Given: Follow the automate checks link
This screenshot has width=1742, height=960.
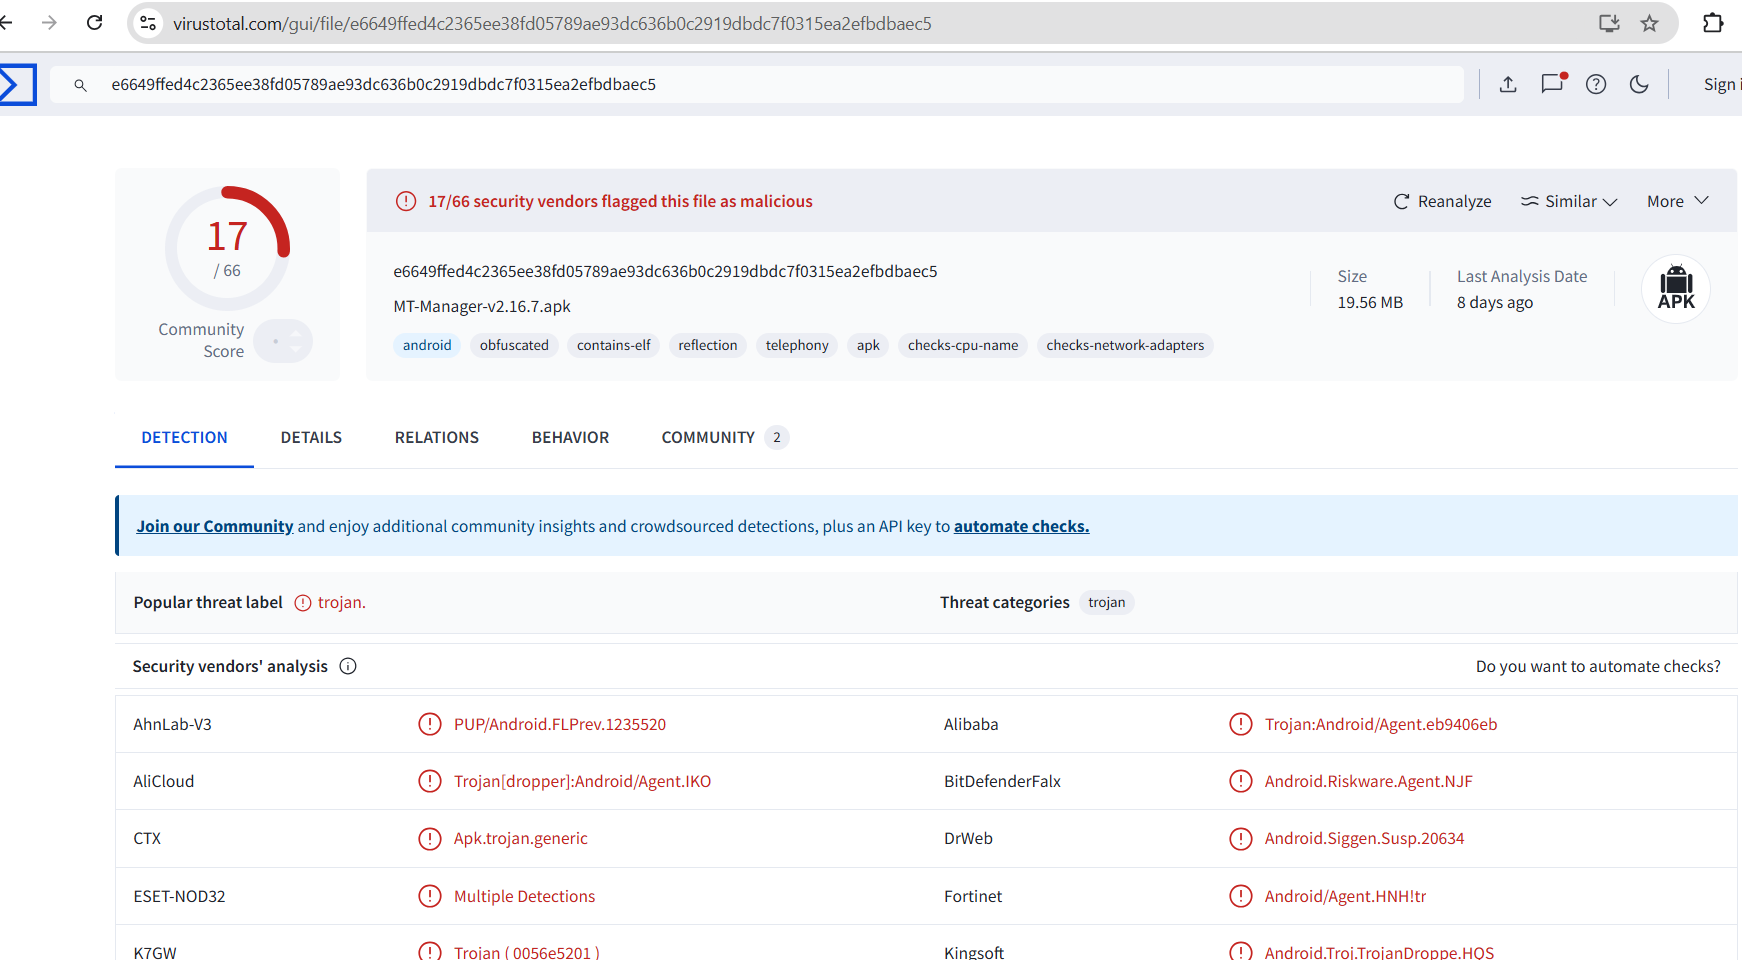Looking at the screenshot, I should coord(1021,526).
